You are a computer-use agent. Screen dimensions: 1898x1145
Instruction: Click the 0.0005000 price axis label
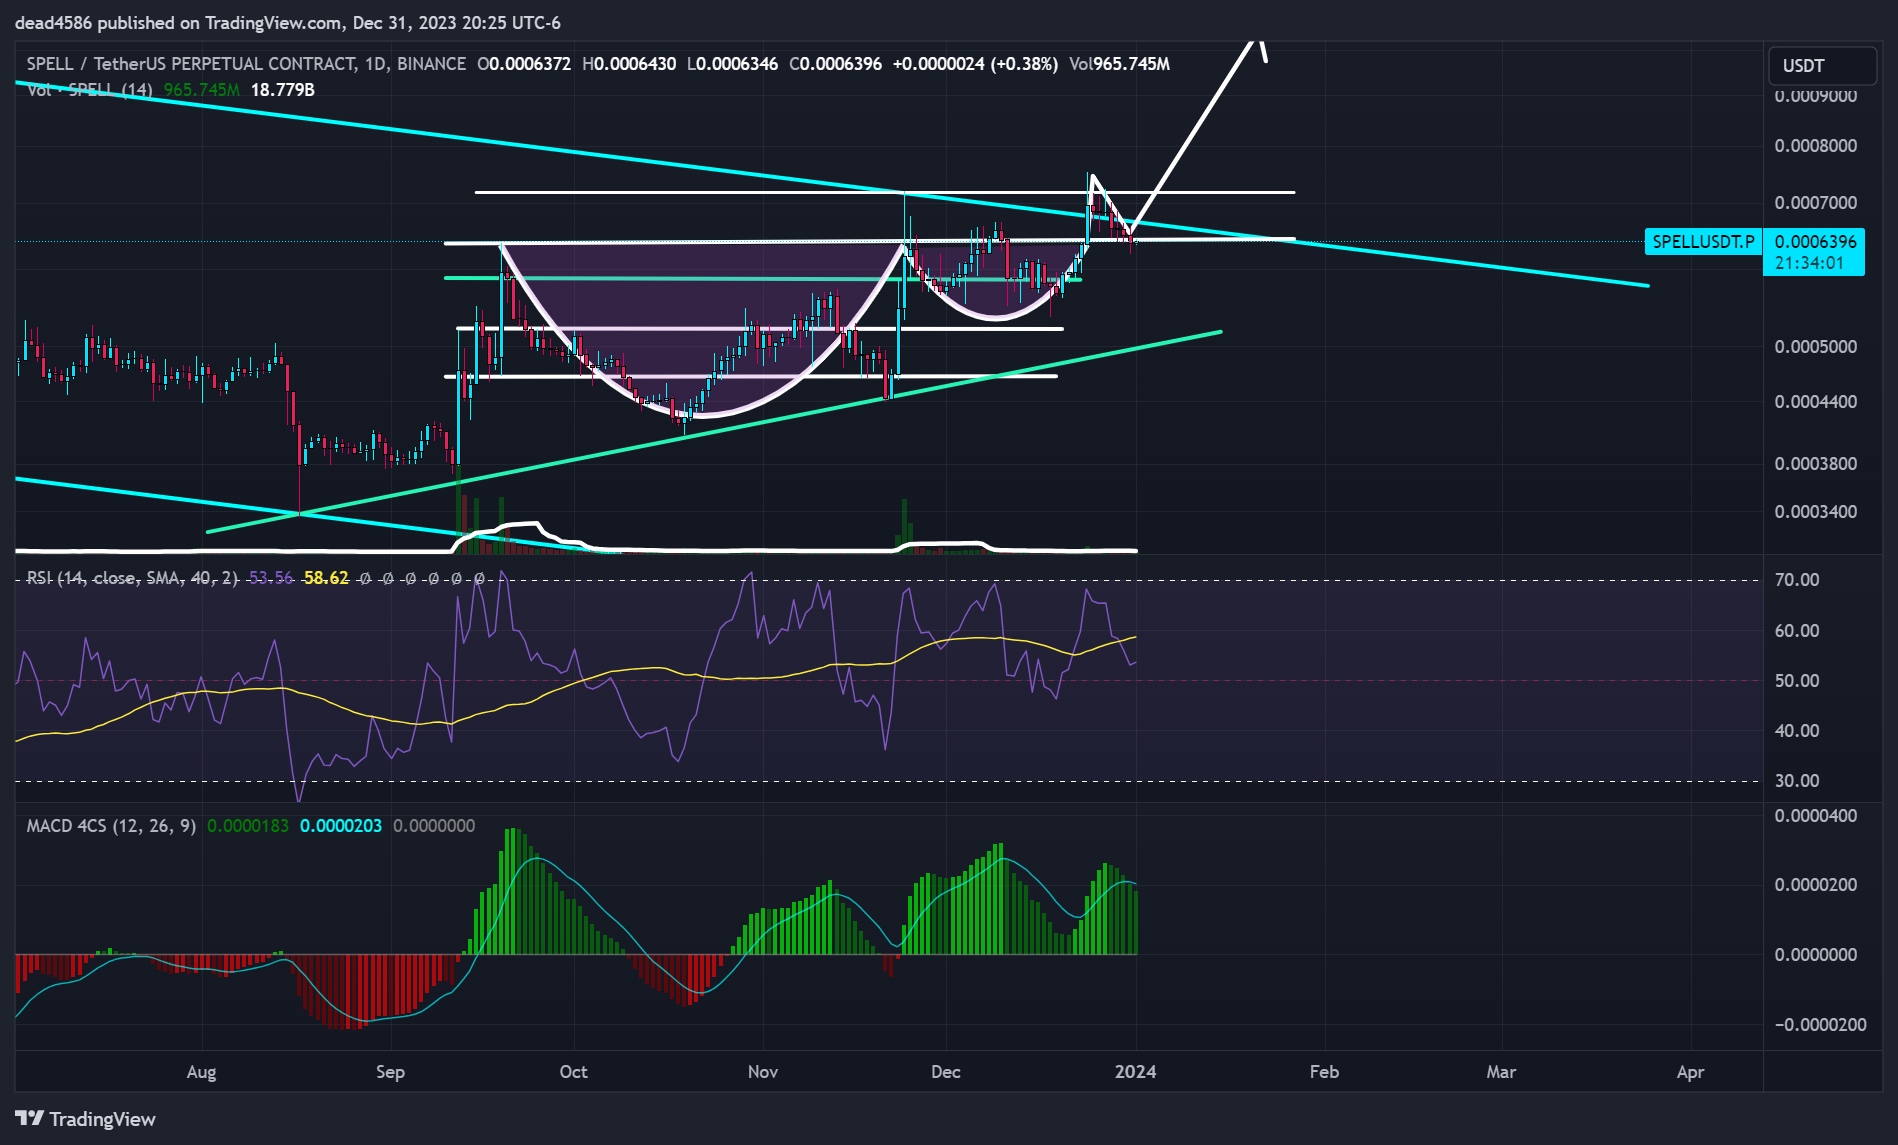point(1815,347)
